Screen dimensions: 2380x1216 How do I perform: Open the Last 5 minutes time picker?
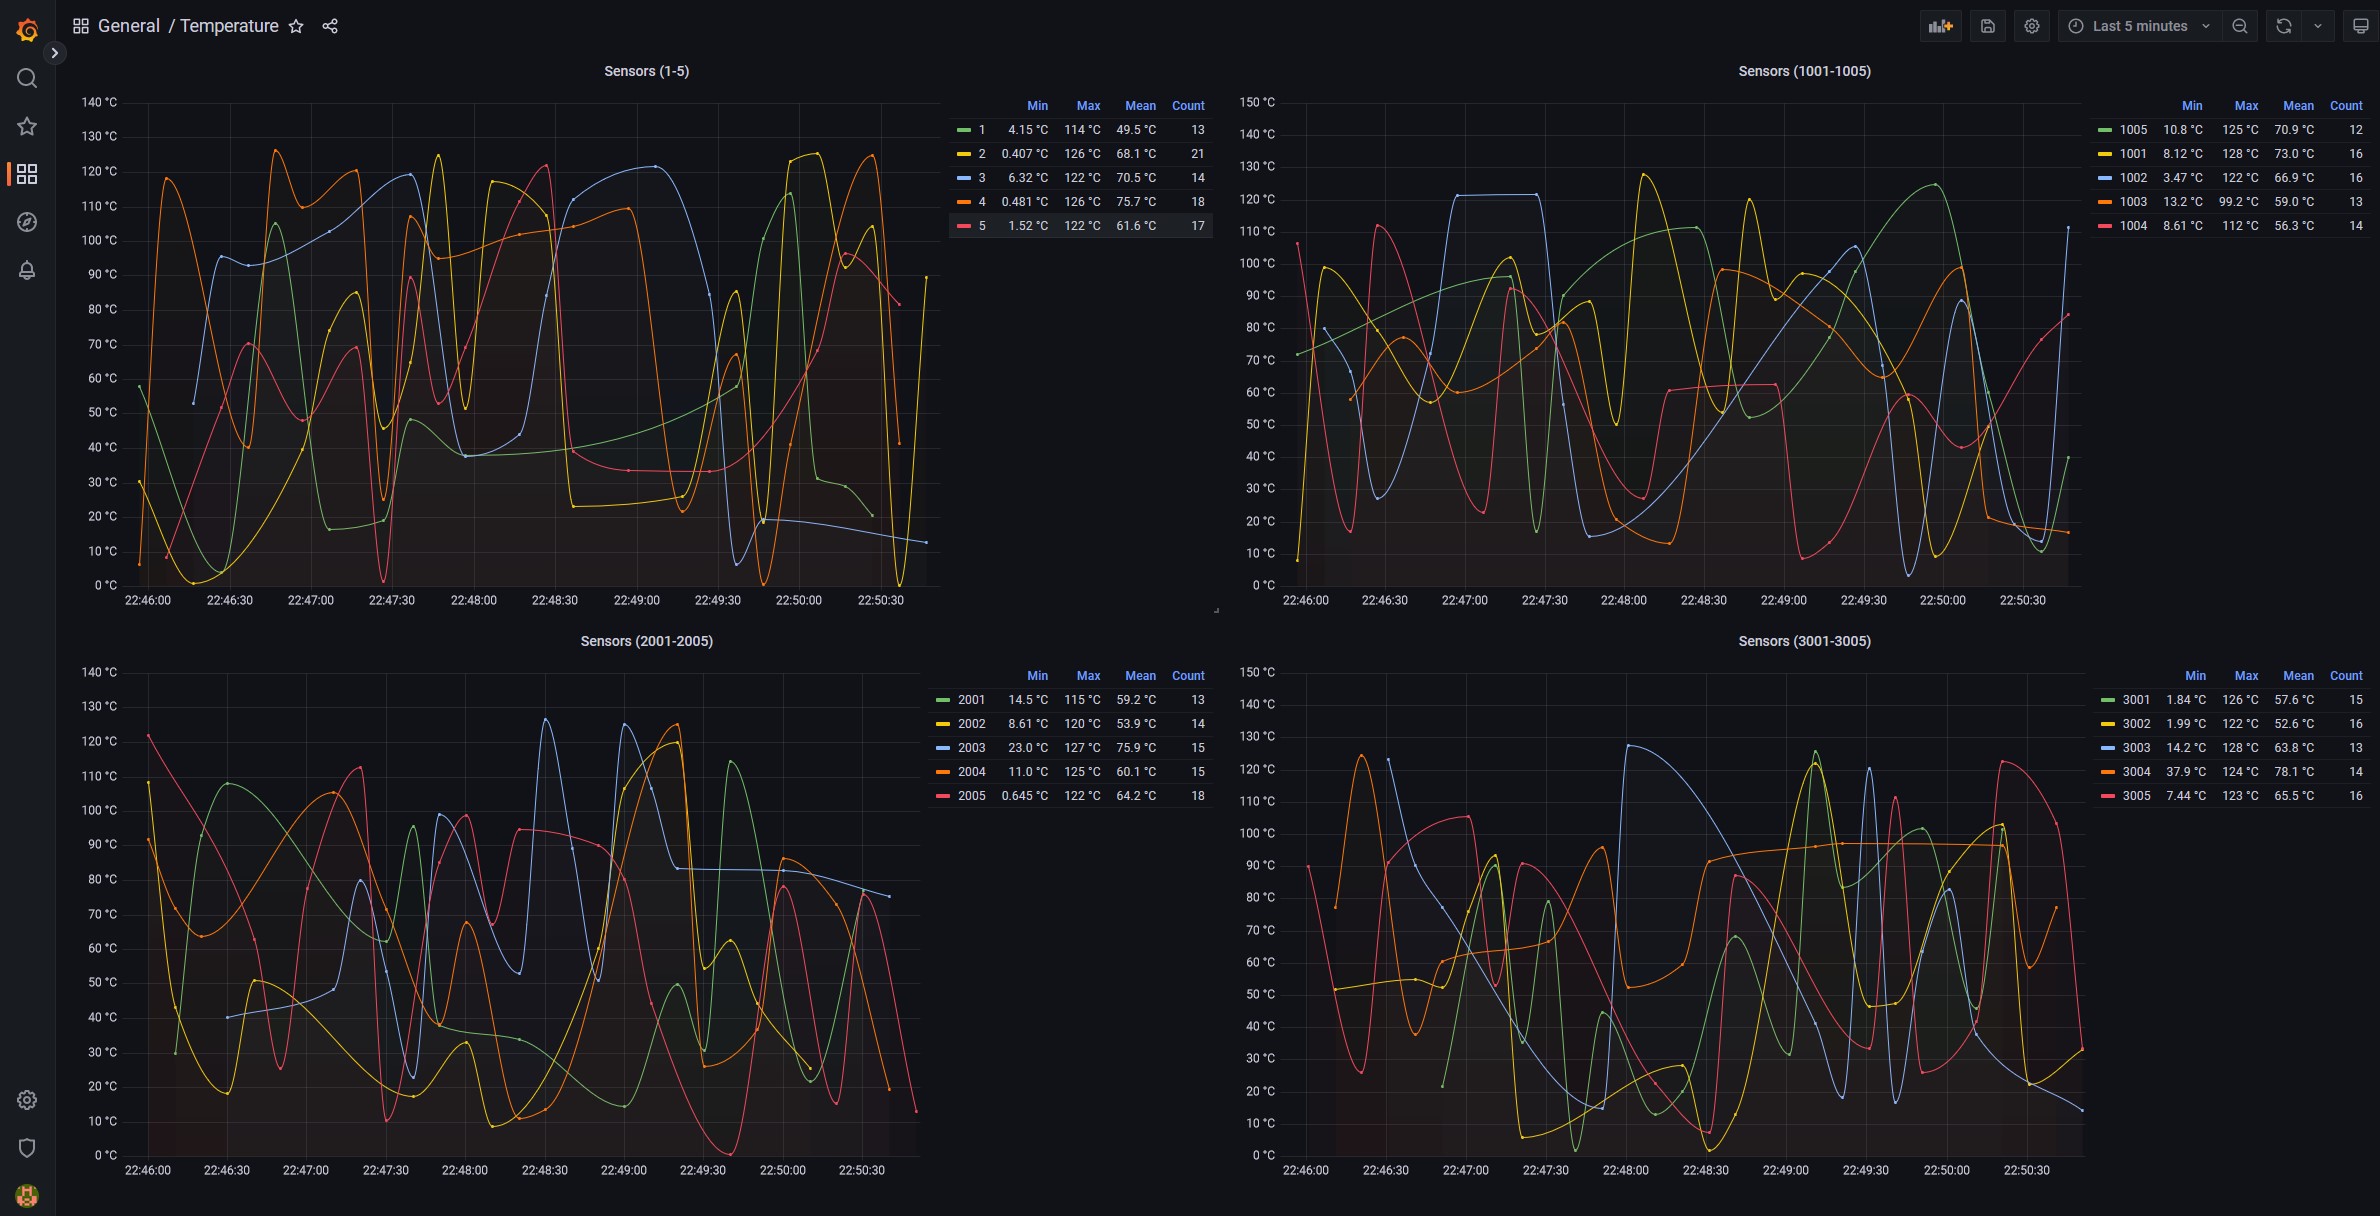pos(2139,26)
